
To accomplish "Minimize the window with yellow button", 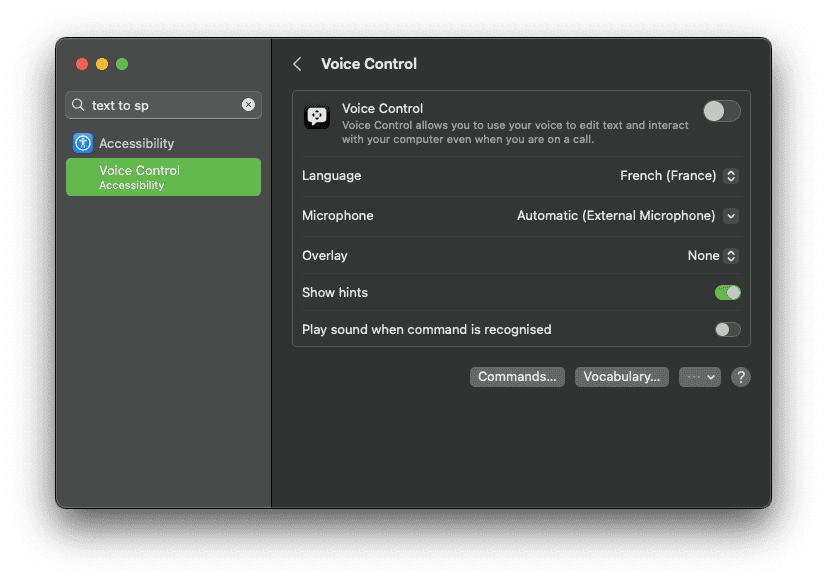I will coord(102,64).
